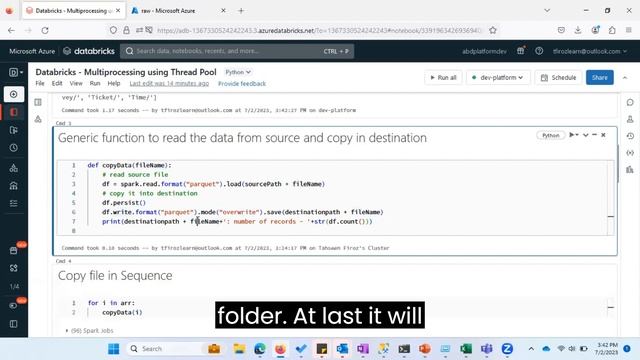Open the Python language dropdown by the notebook title
Viewport: 640px width, 360px height.
(x=238, y=72)
